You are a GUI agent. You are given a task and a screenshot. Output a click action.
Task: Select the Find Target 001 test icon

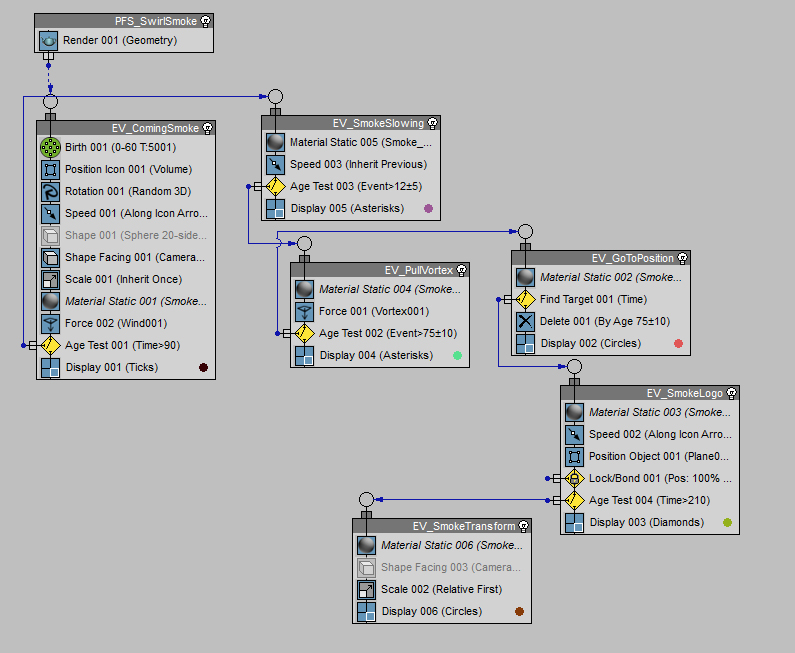tap(526, 299)
